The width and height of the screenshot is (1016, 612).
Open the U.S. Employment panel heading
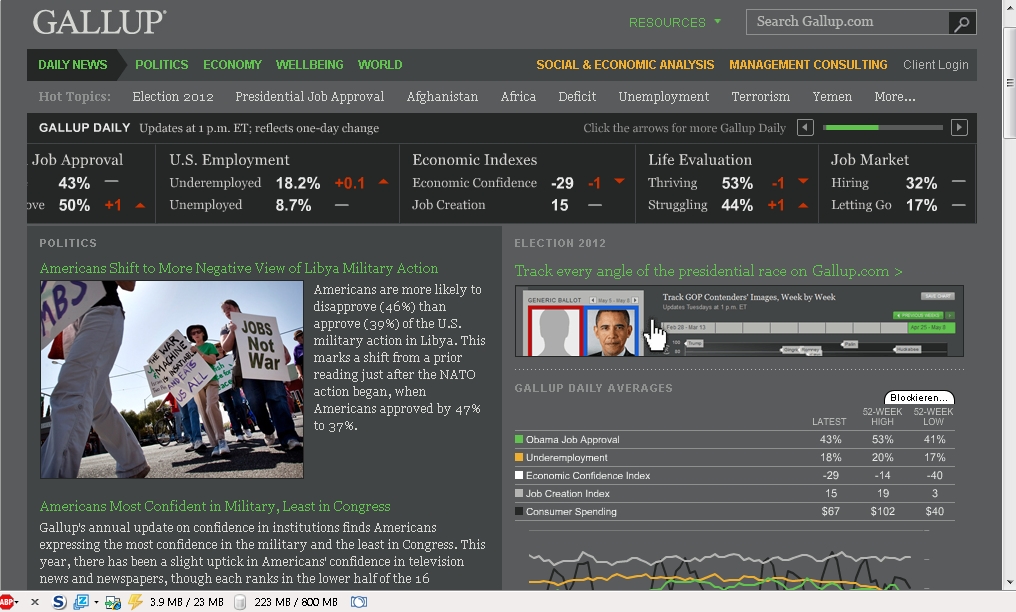229,160
